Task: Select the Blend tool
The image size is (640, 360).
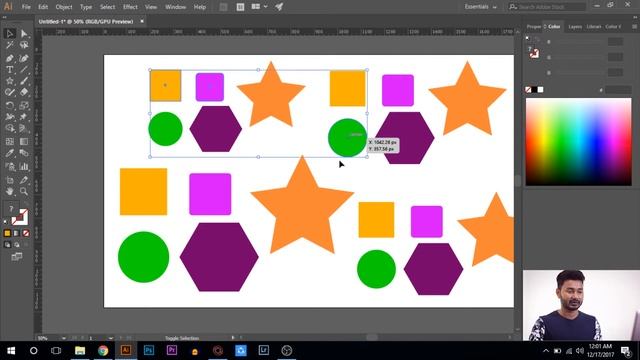Action: coord(24,153)
